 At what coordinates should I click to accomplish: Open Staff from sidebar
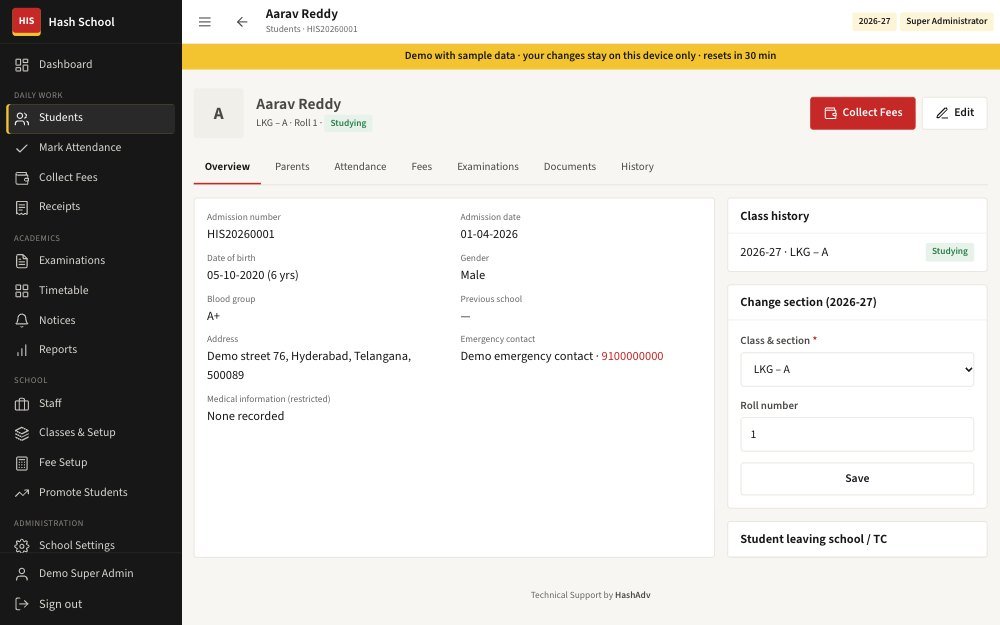(91, 404)
